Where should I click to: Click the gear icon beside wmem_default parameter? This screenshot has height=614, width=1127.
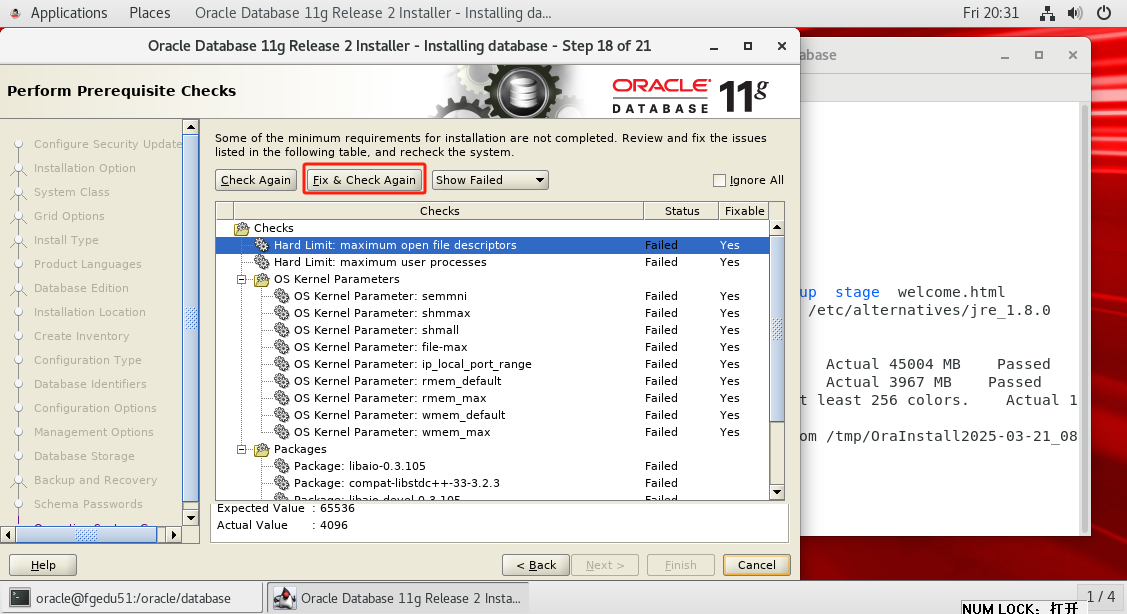(x=282, y=416)
